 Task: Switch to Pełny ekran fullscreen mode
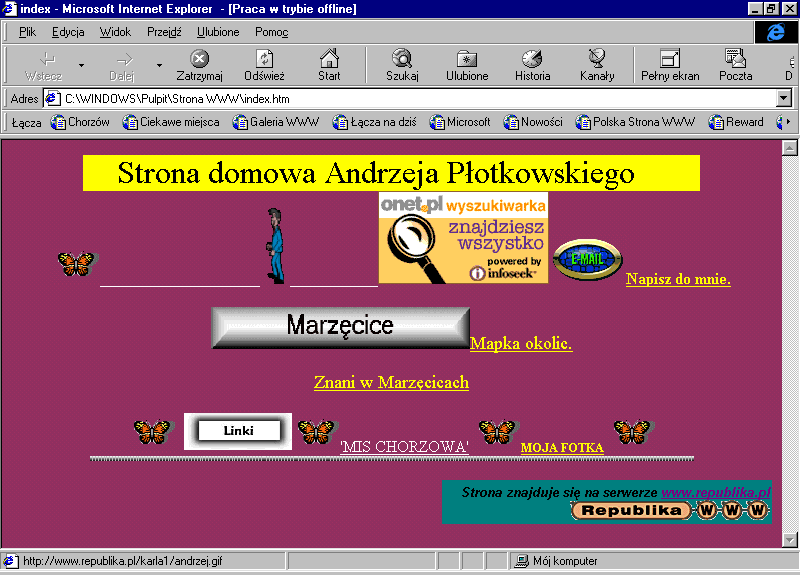(x=670, y=65)
